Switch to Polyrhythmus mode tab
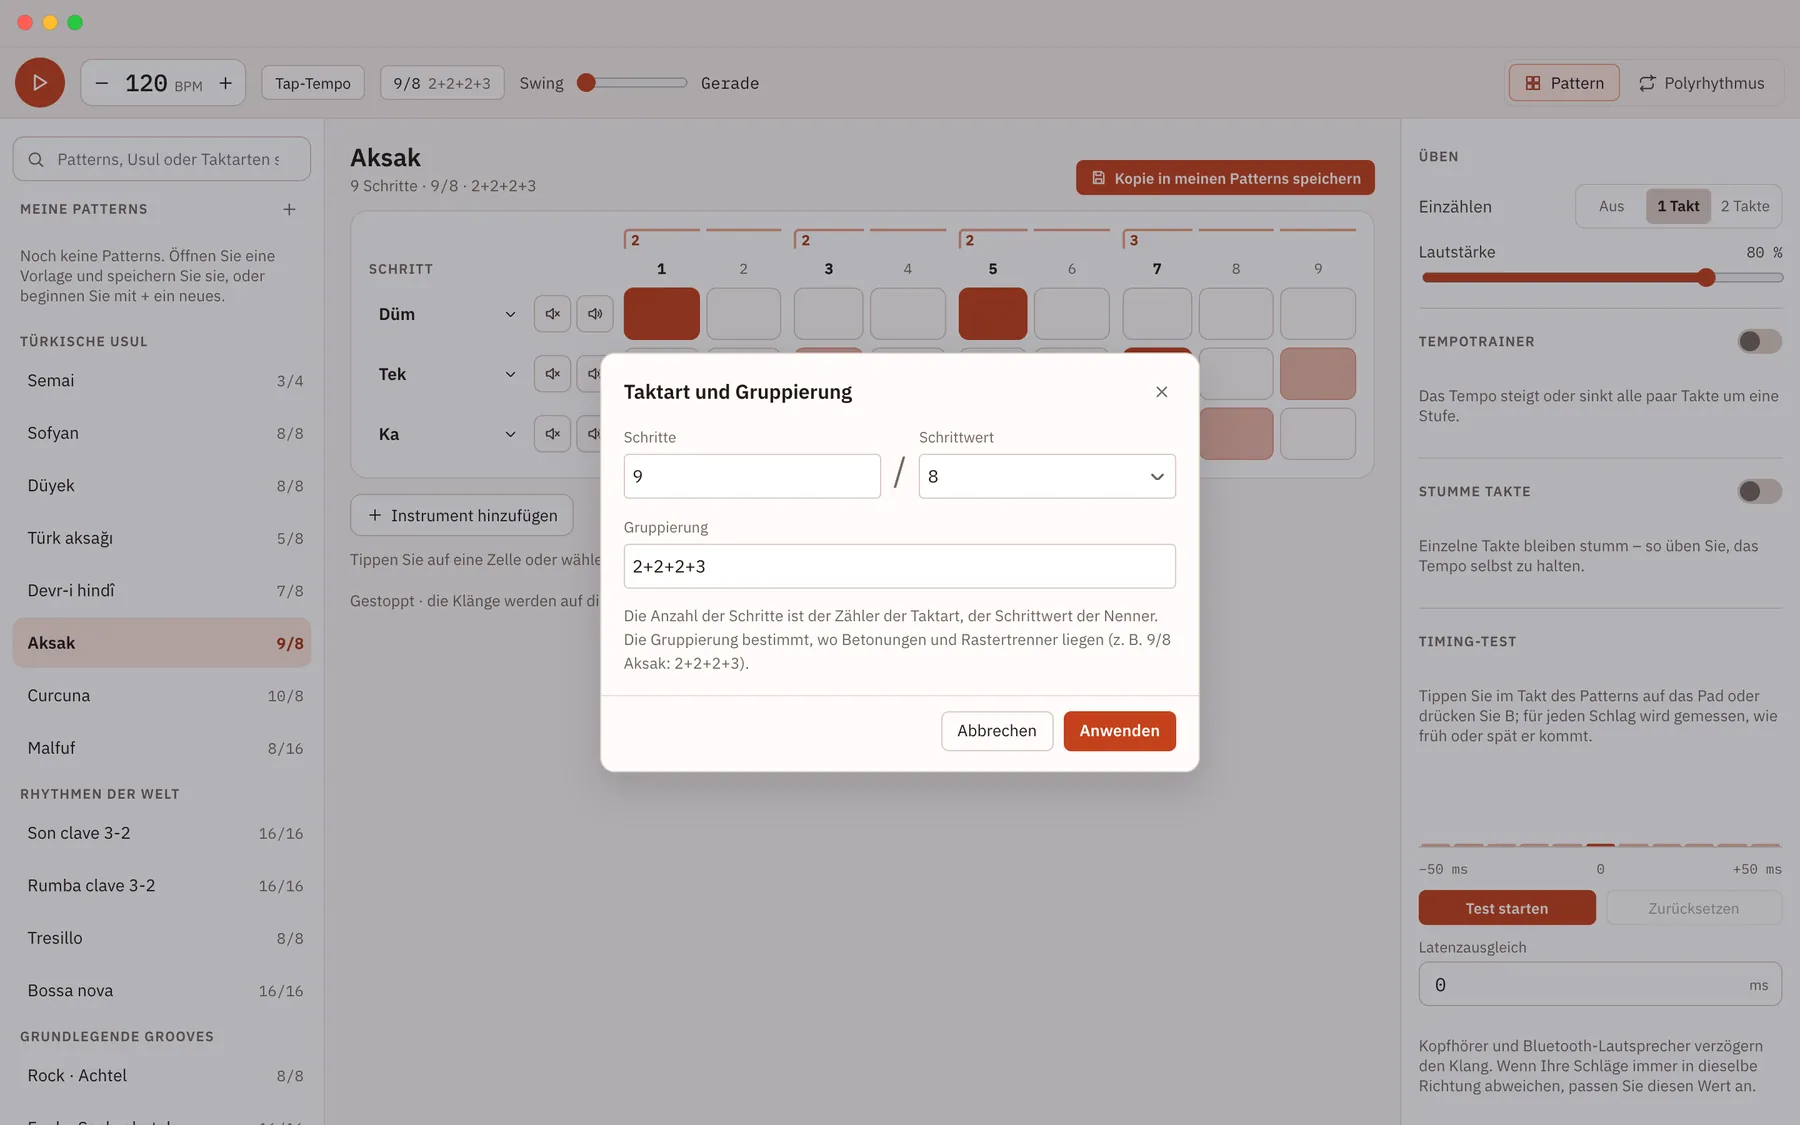 [1701, 83]
